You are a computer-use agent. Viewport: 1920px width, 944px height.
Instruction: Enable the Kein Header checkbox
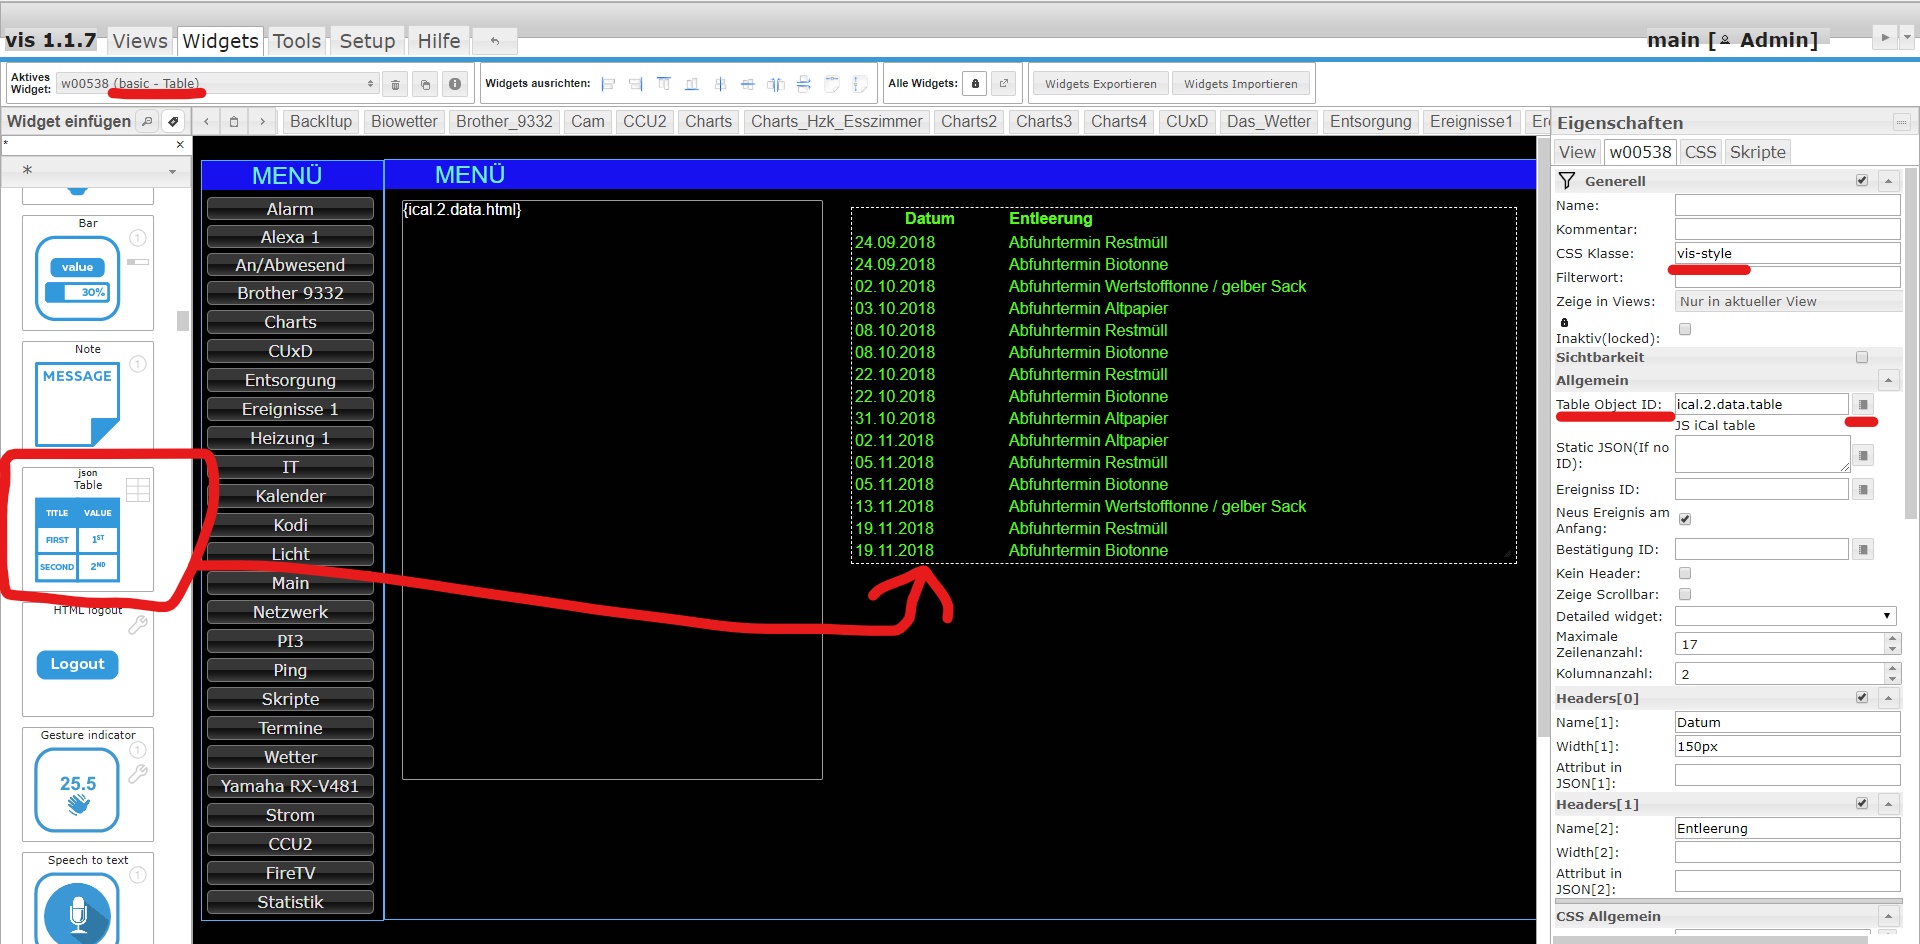[1685, 573]
